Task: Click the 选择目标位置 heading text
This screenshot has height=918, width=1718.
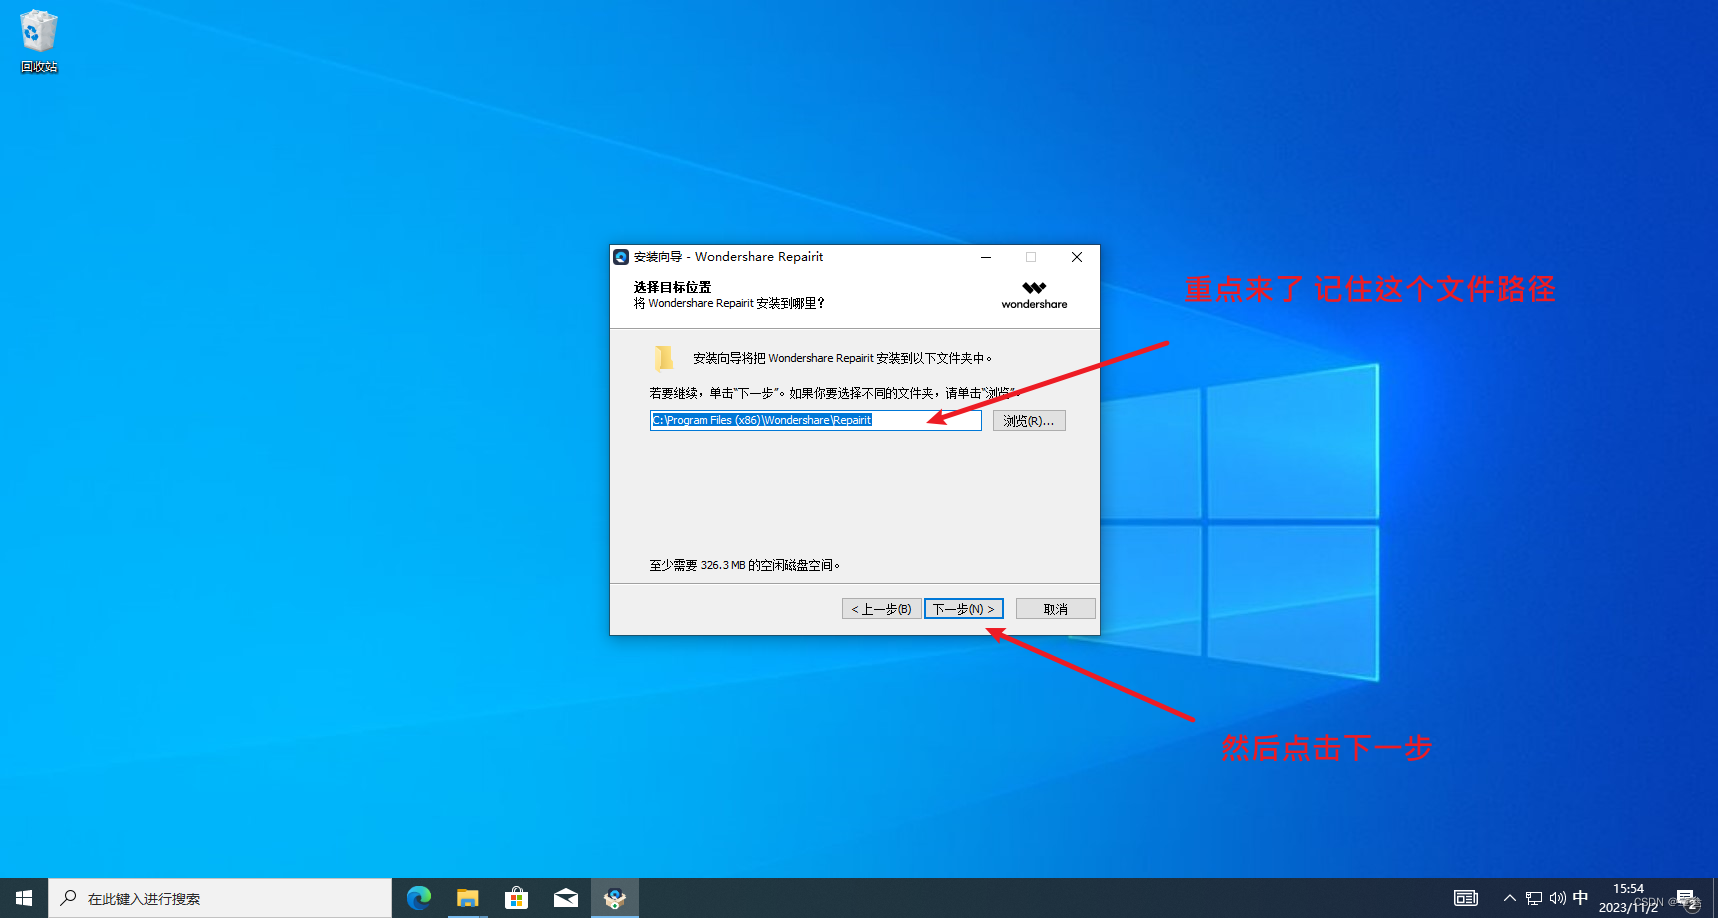Action: tap(672, 287)
